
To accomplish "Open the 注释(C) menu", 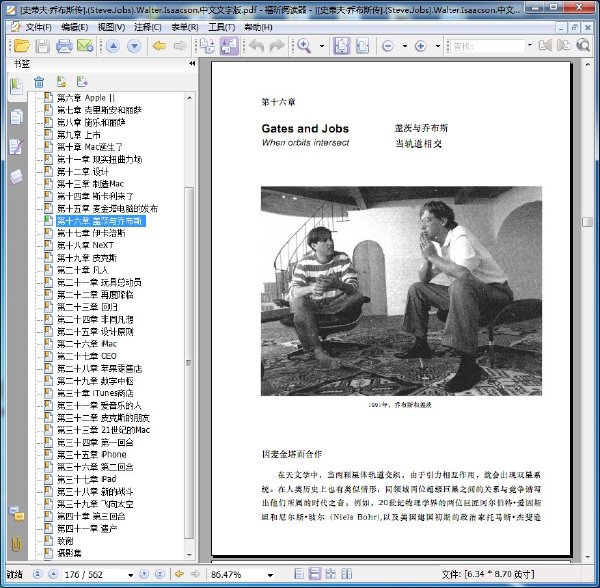I will click(148, 27).
